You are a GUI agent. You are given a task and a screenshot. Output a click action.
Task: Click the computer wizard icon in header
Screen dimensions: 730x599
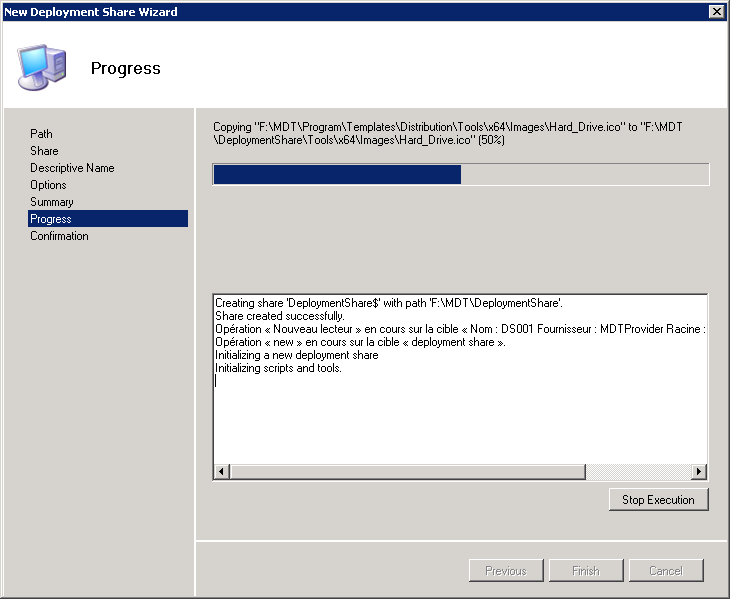pyautogui.click(x=42, y=67)
